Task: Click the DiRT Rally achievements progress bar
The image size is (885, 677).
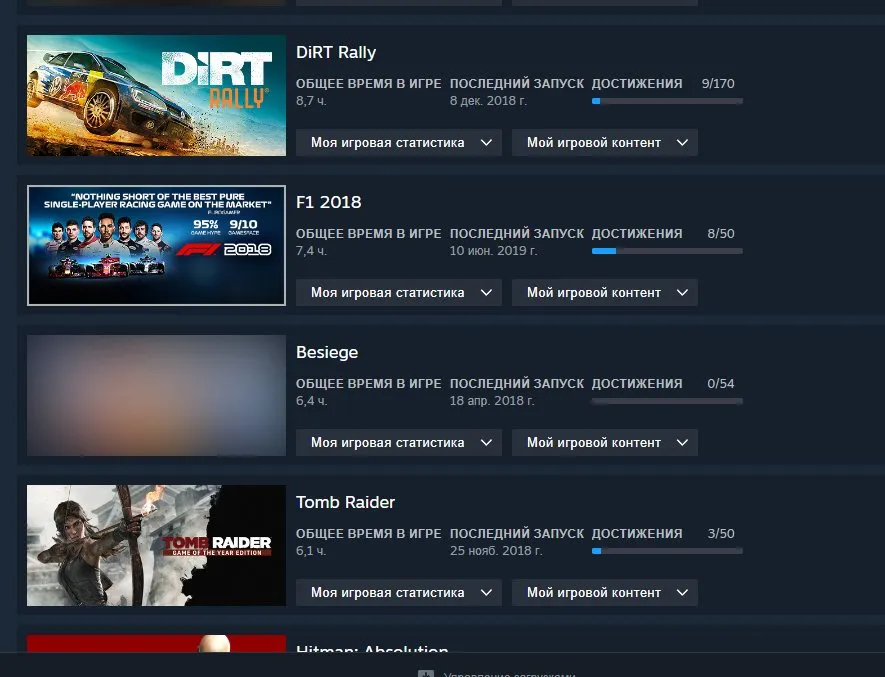Action: coord(667,101)
